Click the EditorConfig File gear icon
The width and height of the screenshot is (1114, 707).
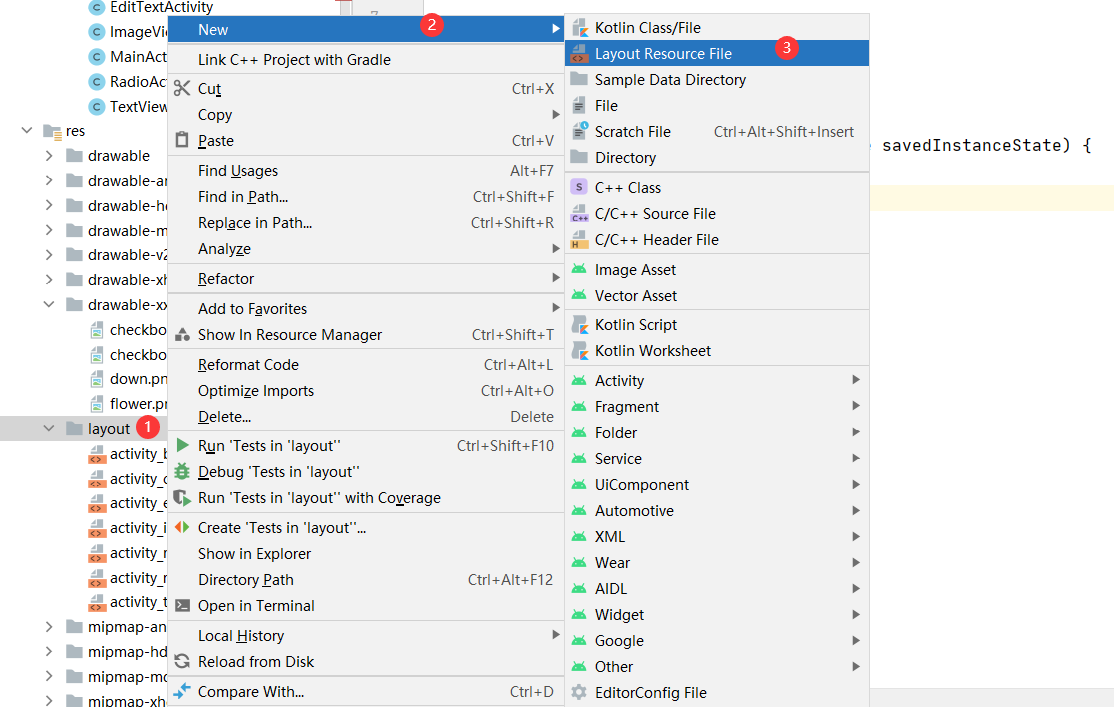pyautogui.click(x=579, y=692)
